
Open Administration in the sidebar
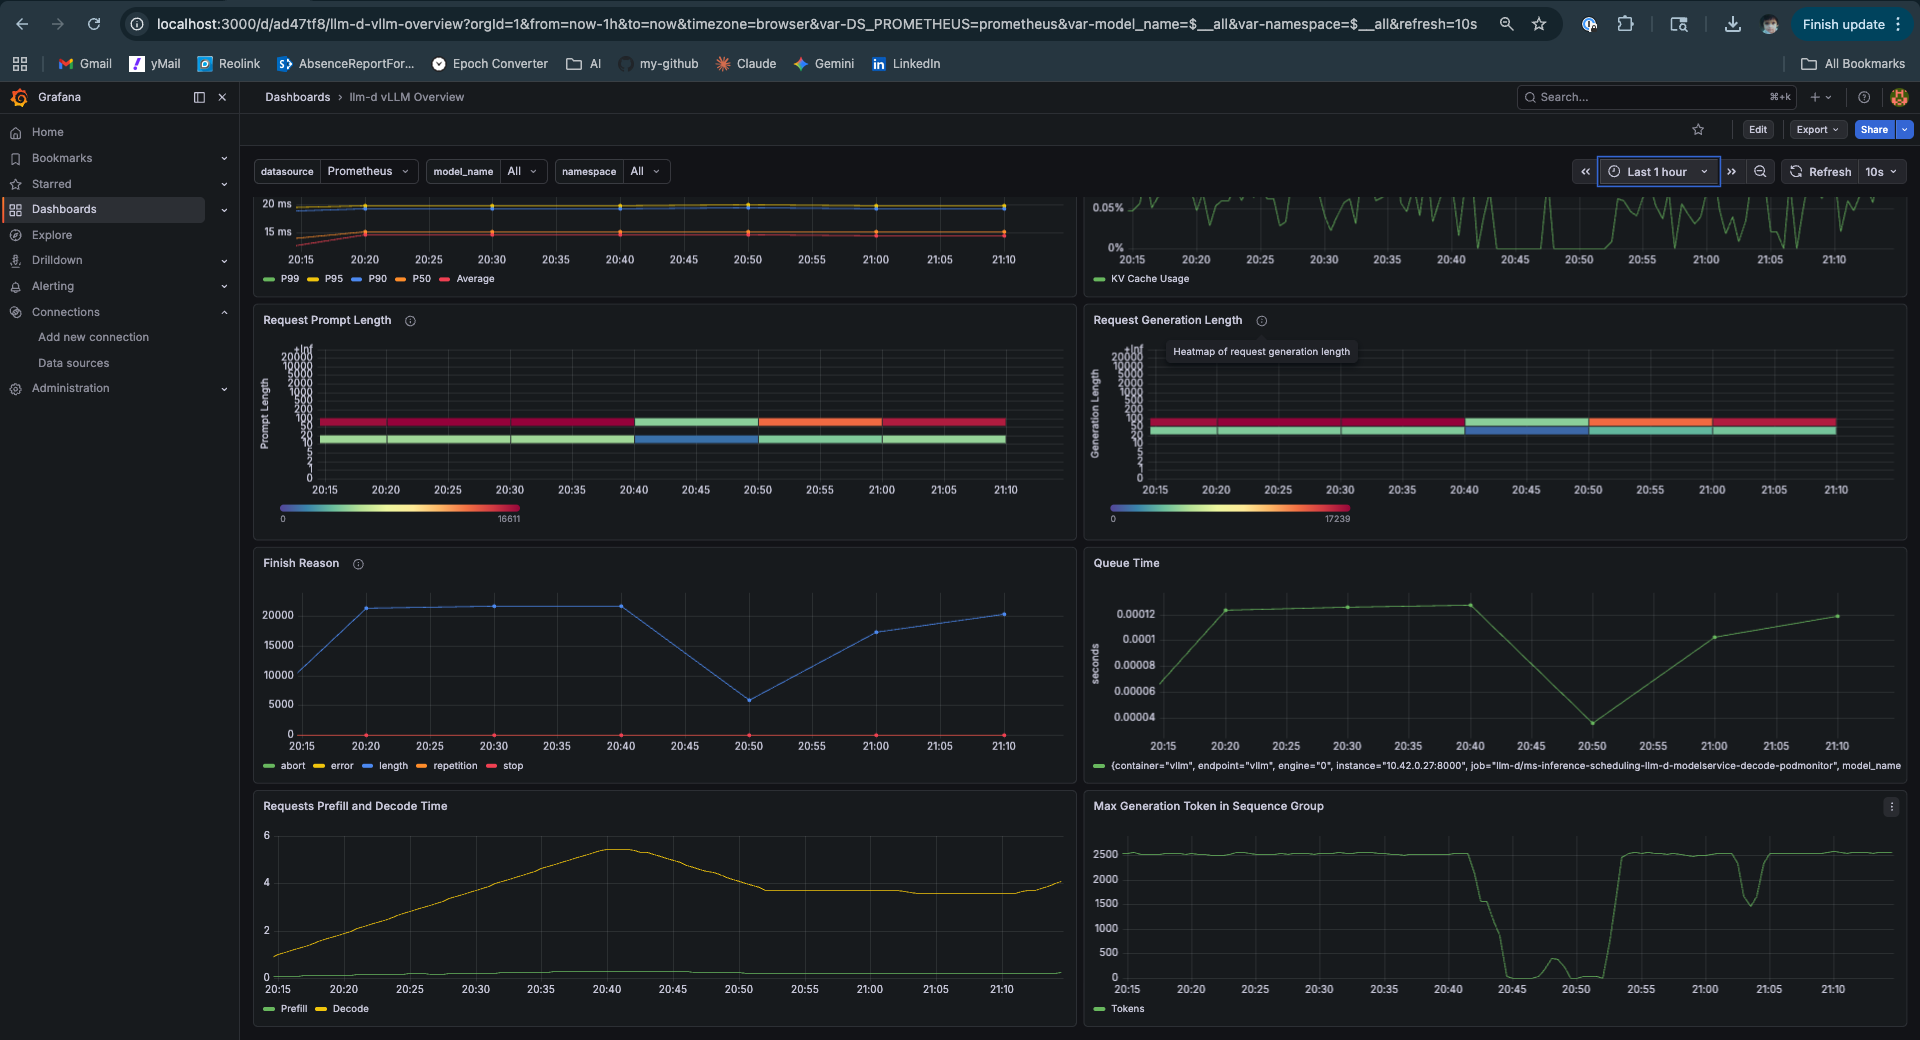tap(72, 388)
